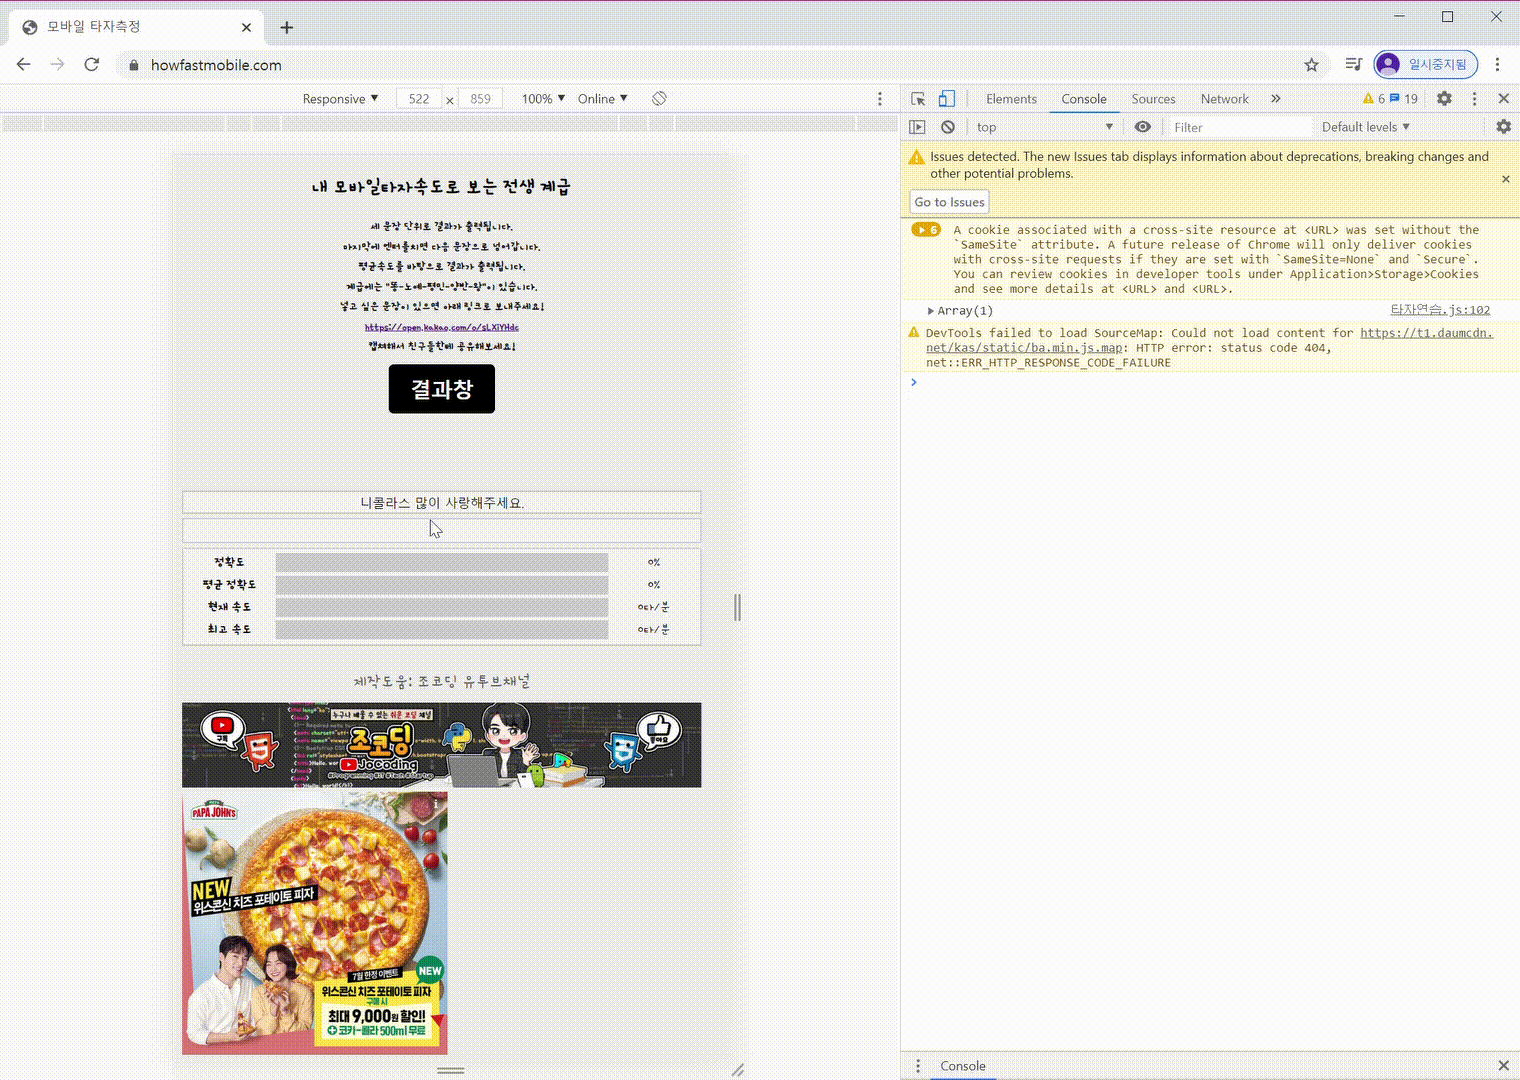
Task: Open the Papa John's pizza advertisement
Action: (x=315, y=924)
